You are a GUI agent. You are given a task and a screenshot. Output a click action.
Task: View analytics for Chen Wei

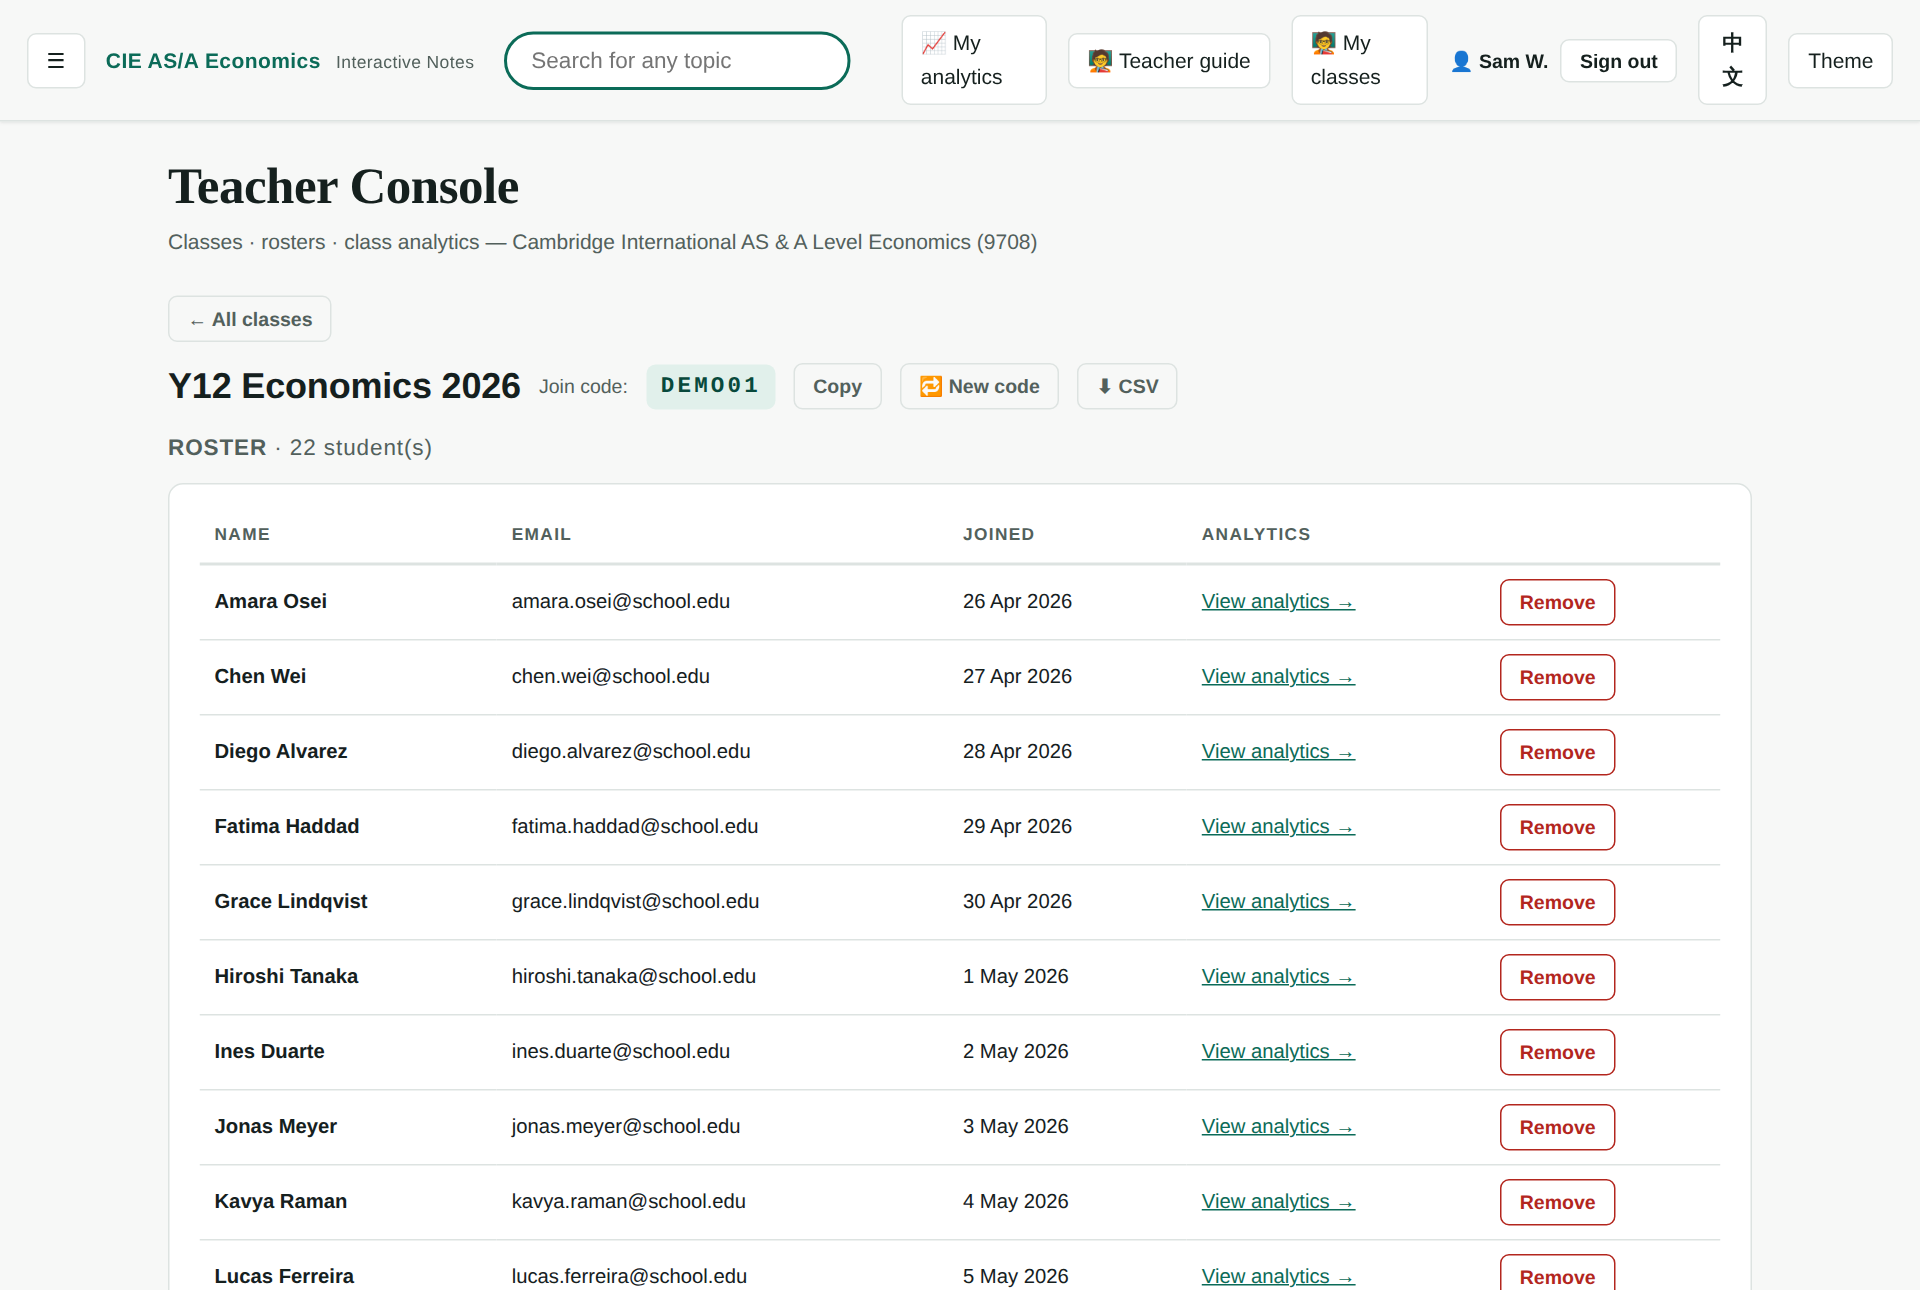pos(1278,677)
